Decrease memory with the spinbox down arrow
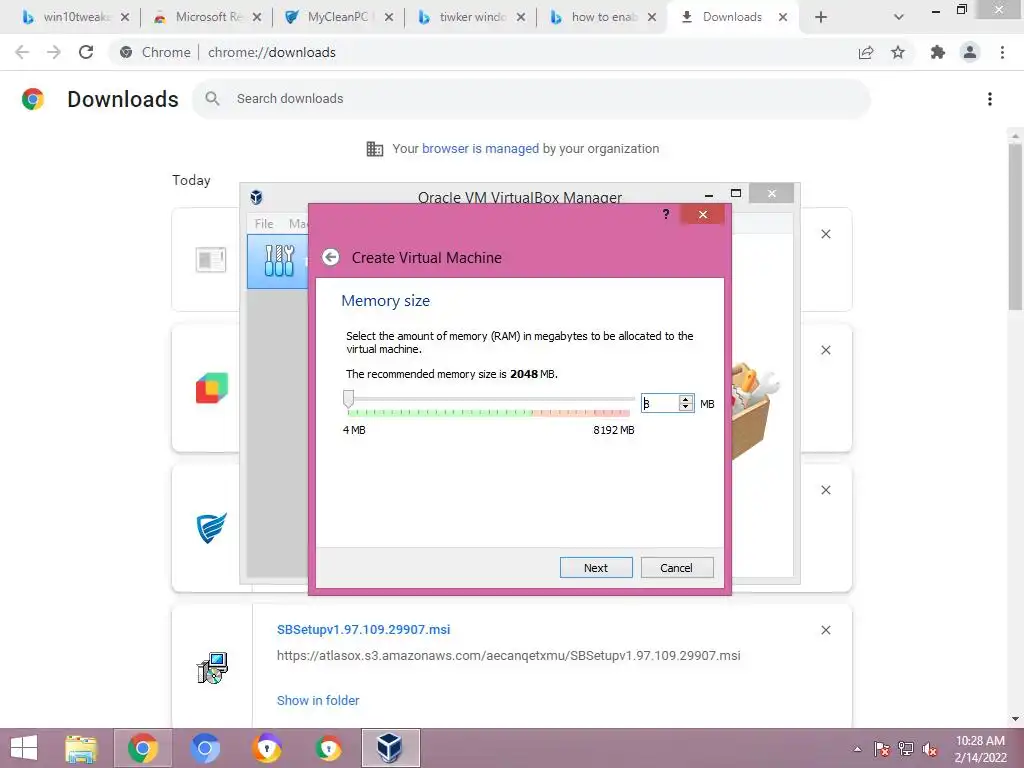1024x768 pixels. (x=686, y=408)
